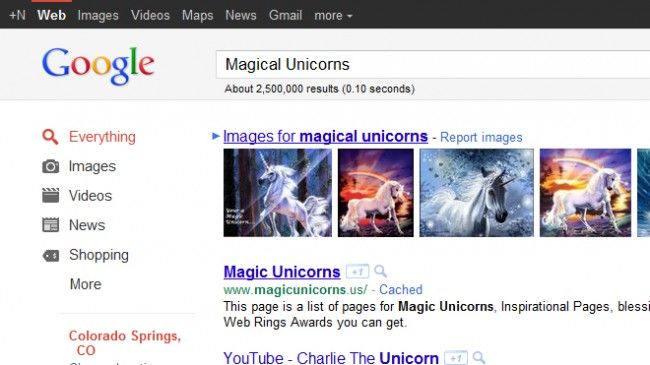Click the red Everything magnifier icon
This screenshot has height=365, width=650.
click(x=50, y=137)
